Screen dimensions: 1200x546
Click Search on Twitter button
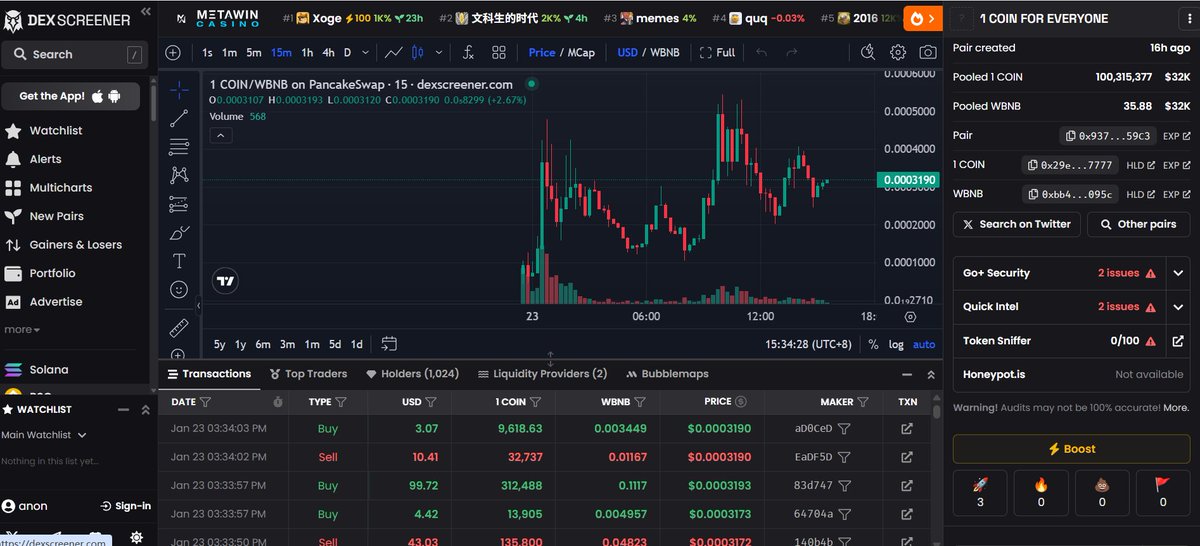[1016, 224]
